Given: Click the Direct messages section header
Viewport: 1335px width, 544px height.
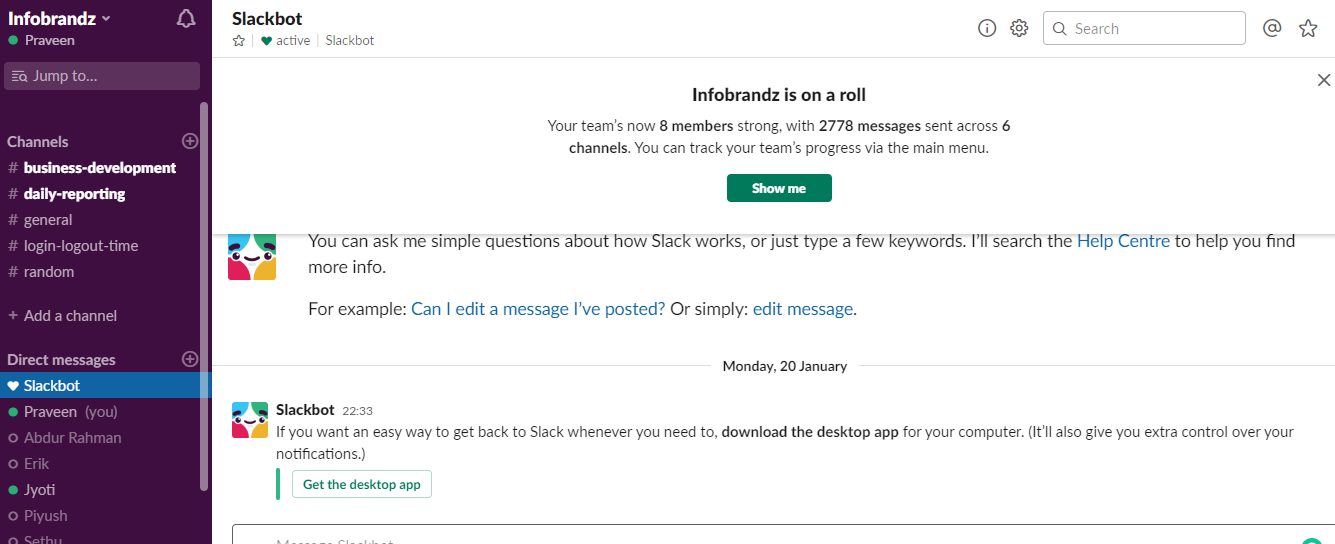Looking at the screenshot, I should (x=61, y=360).
